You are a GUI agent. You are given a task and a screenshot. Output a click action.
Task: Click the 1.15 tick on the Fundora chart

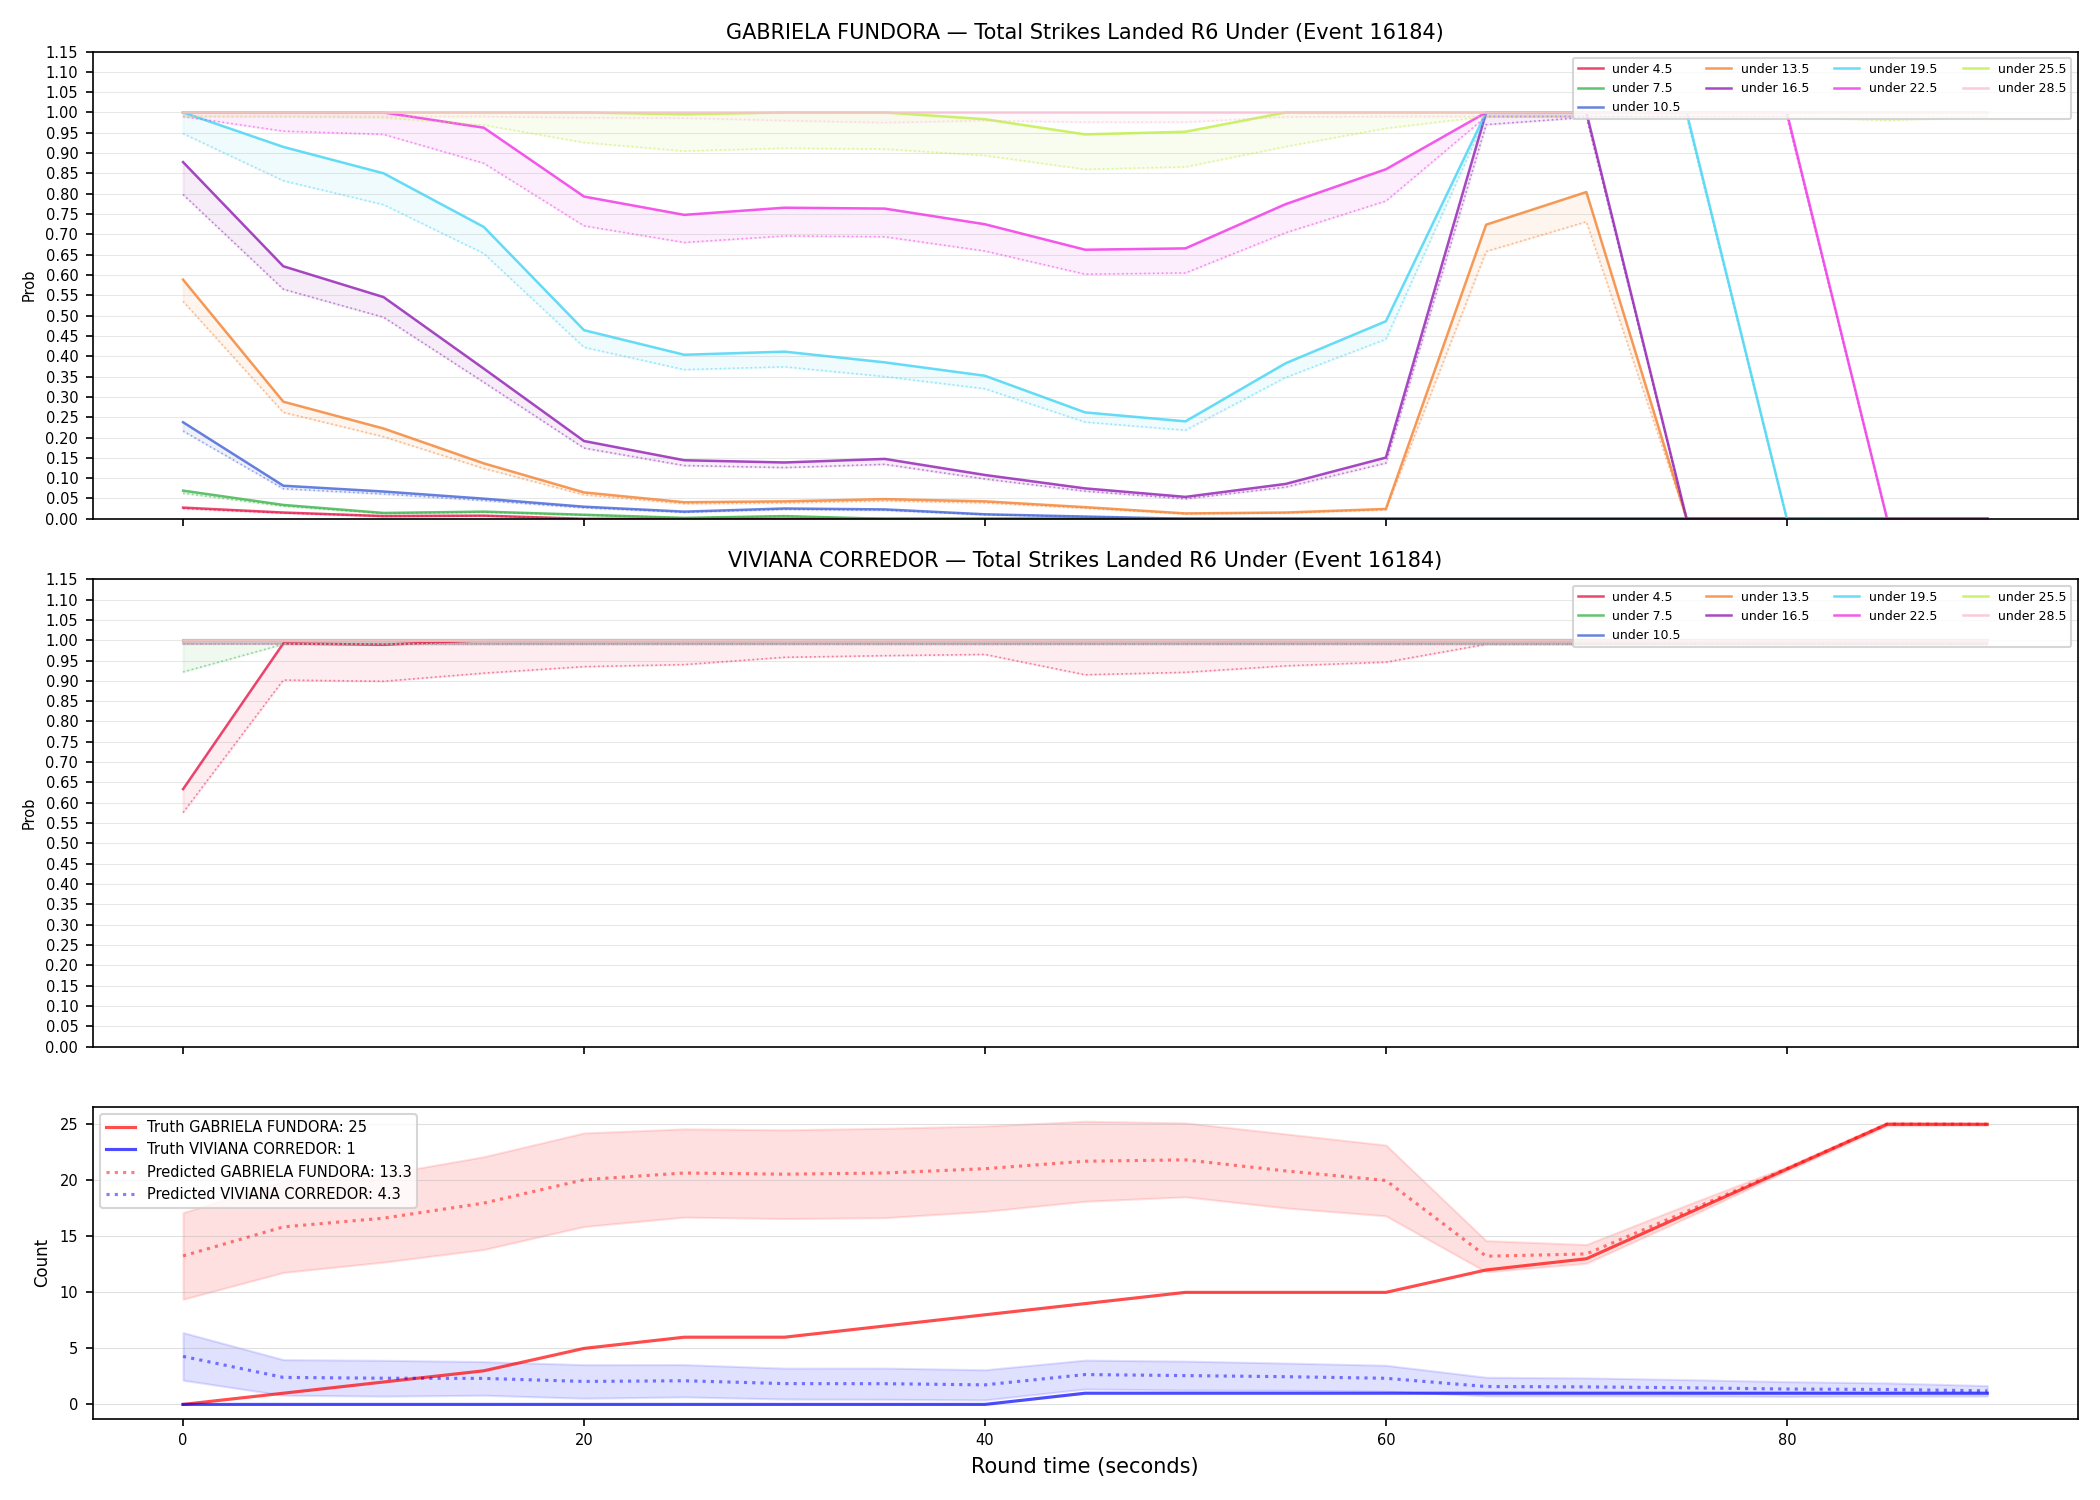(61, 52)
